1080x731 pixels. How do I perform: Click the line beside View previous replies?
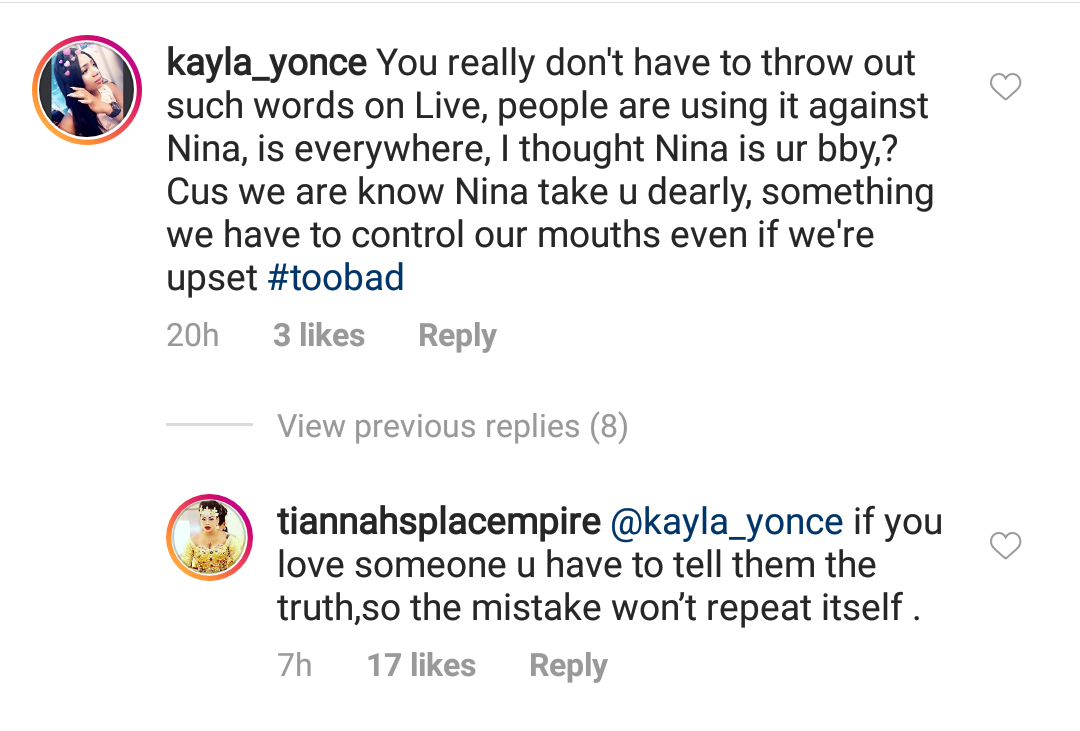coord(209,425)
